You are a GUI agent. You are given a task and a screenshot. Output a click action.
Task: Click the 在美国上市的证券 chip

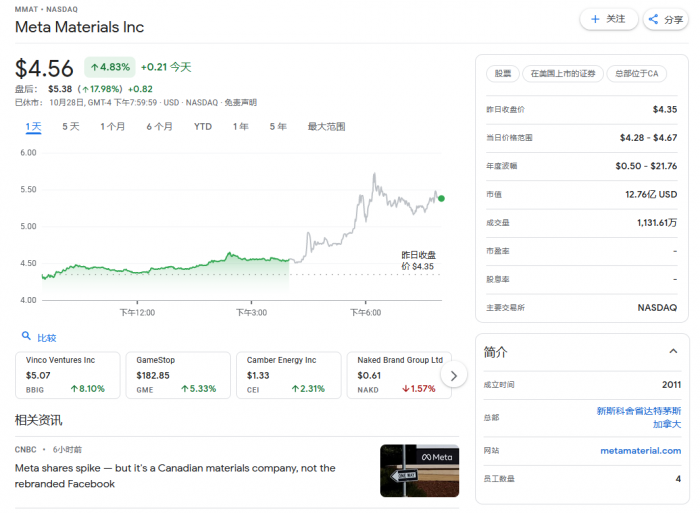pyautogui.click(x=563, y=73)
